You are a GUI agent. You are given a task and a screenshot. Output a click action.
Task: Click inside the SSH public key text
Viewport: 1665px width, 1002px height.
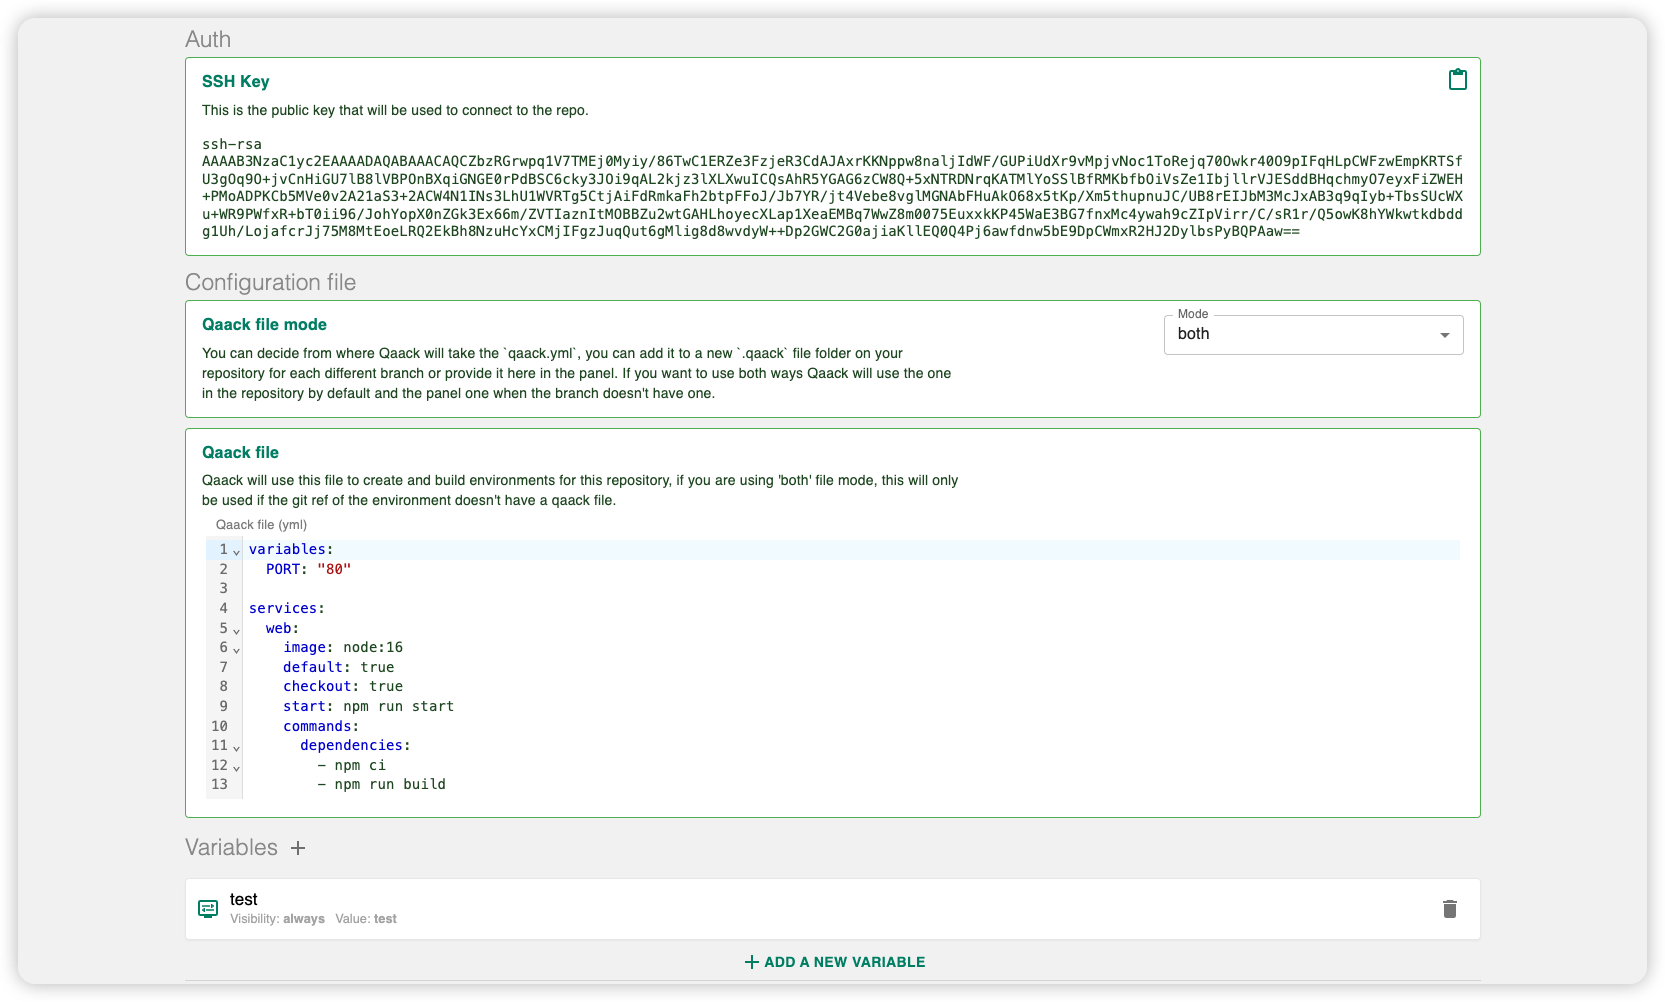click(x=832, y=188)
